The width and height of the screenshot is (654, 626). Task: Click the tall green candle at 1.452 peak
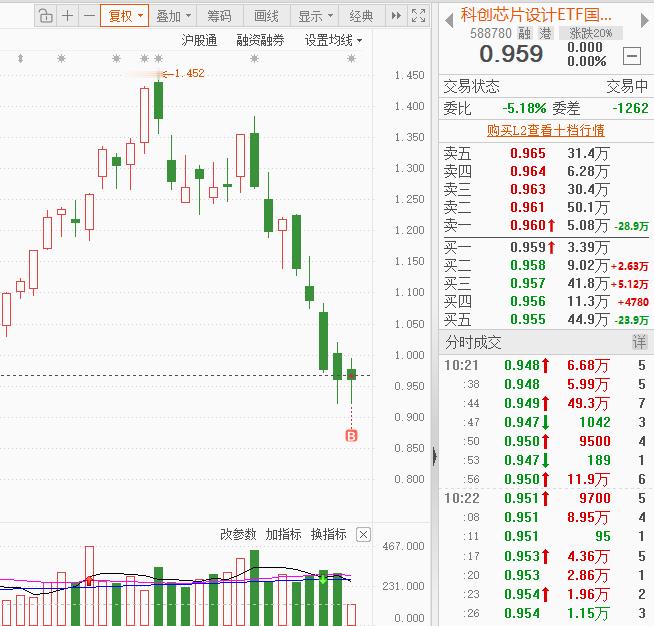click(x=158, y=100)
